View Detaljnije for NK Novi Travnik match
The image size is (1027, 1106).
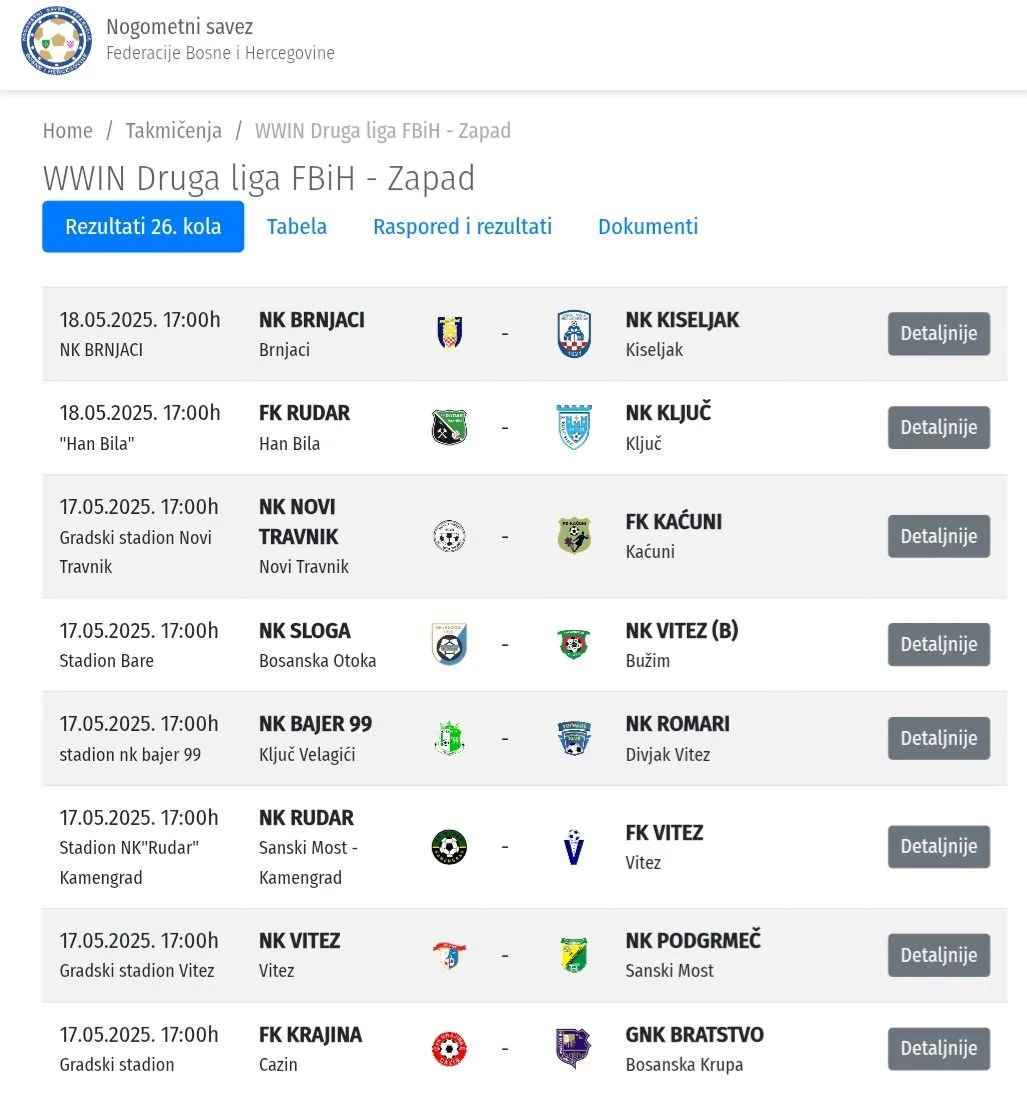[x=939, y=536]
